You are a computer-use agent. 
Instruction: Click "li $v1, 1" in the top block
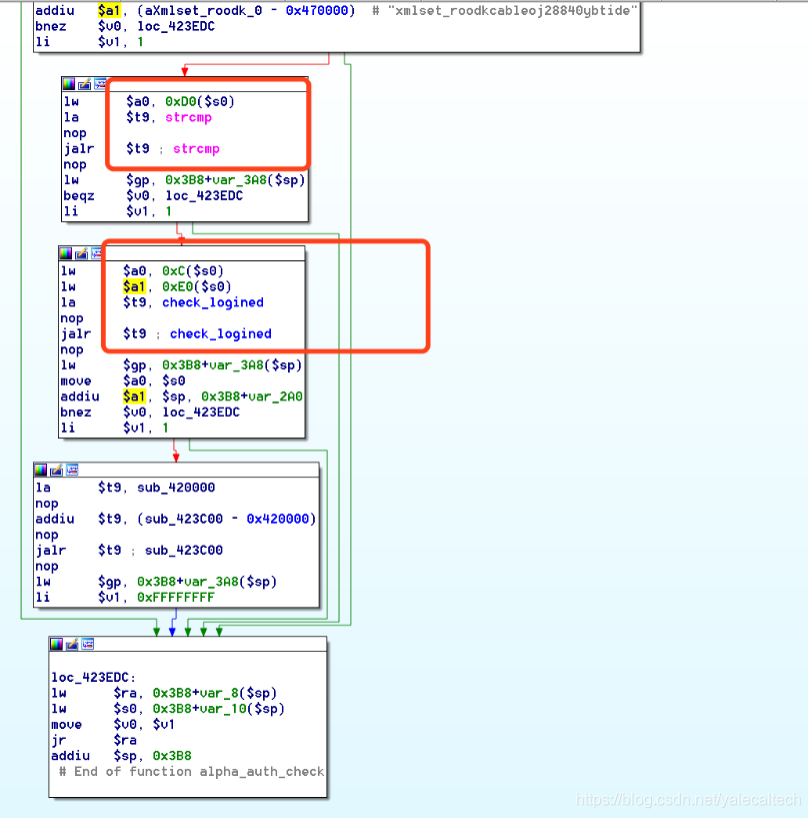[x=89, y=42]
